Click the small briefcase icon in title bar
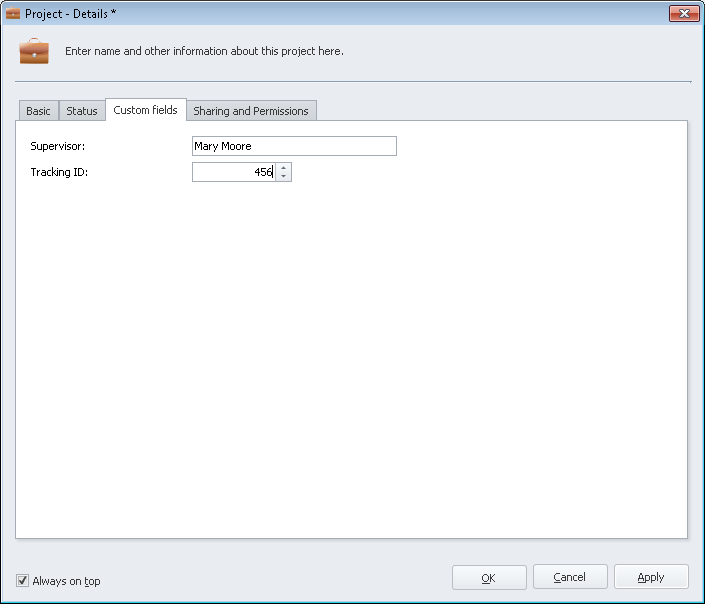The height and width of the screenshot is (604, 705). click(x=13, y=14)
